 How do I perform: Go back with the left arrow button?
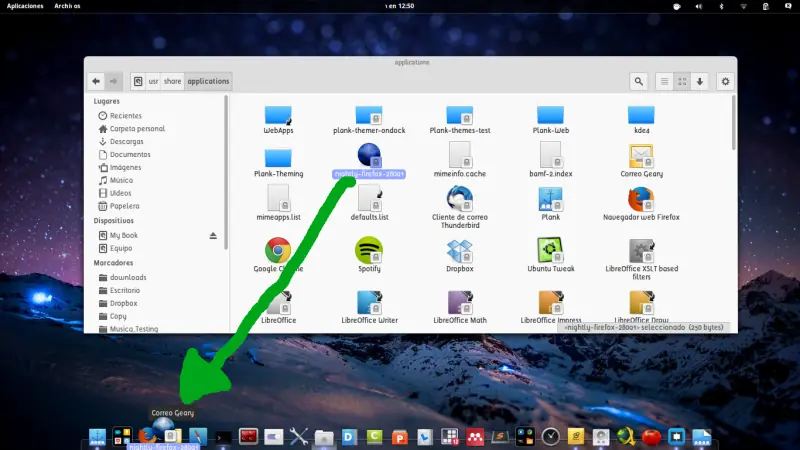pos(96,81)
